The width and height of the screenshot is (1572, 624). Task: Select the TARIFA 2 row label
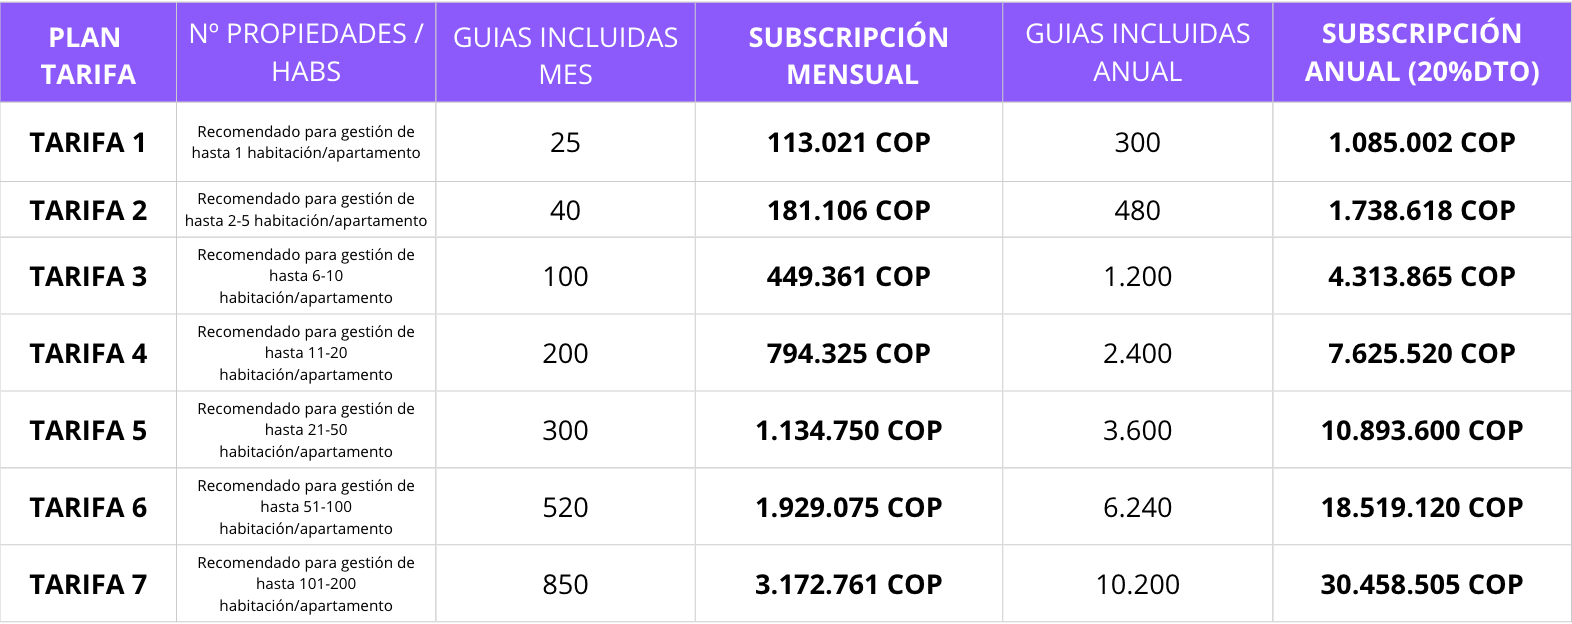coord(88,210)
